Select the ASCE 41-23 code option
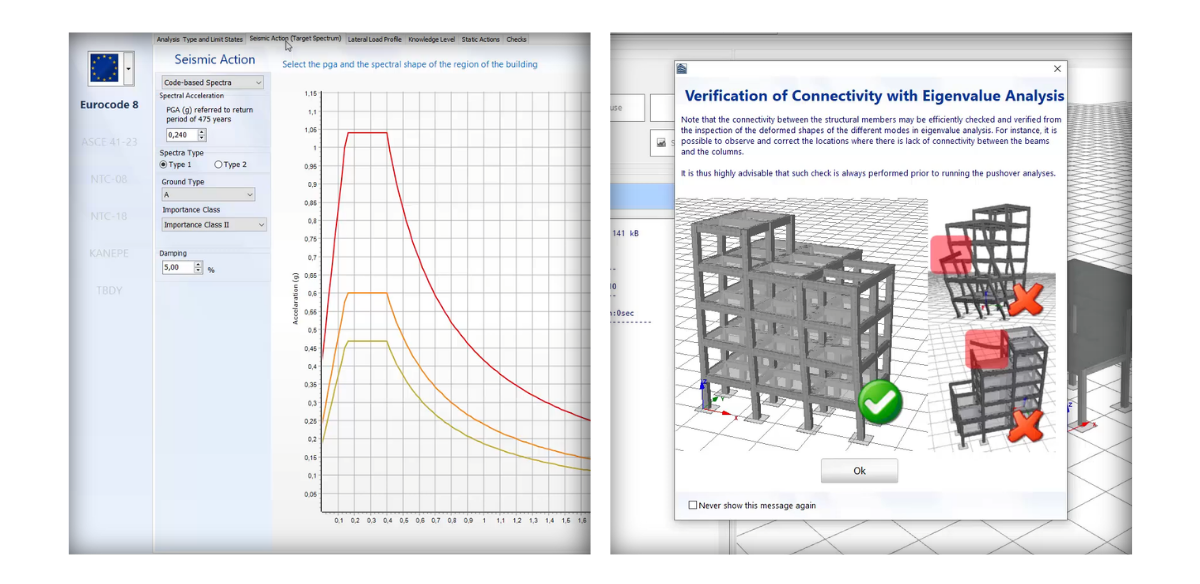The image size is (1200, 584). 109,142
